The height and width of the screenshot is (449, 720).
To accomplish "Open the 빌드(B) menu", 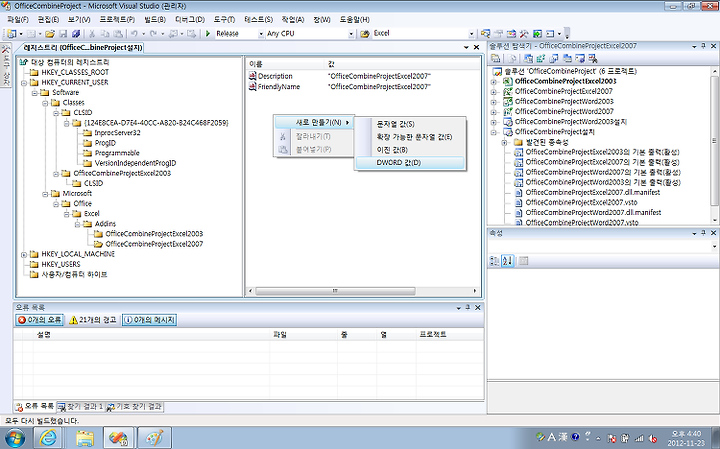I will pyautogui.click(x=155, y=20).
